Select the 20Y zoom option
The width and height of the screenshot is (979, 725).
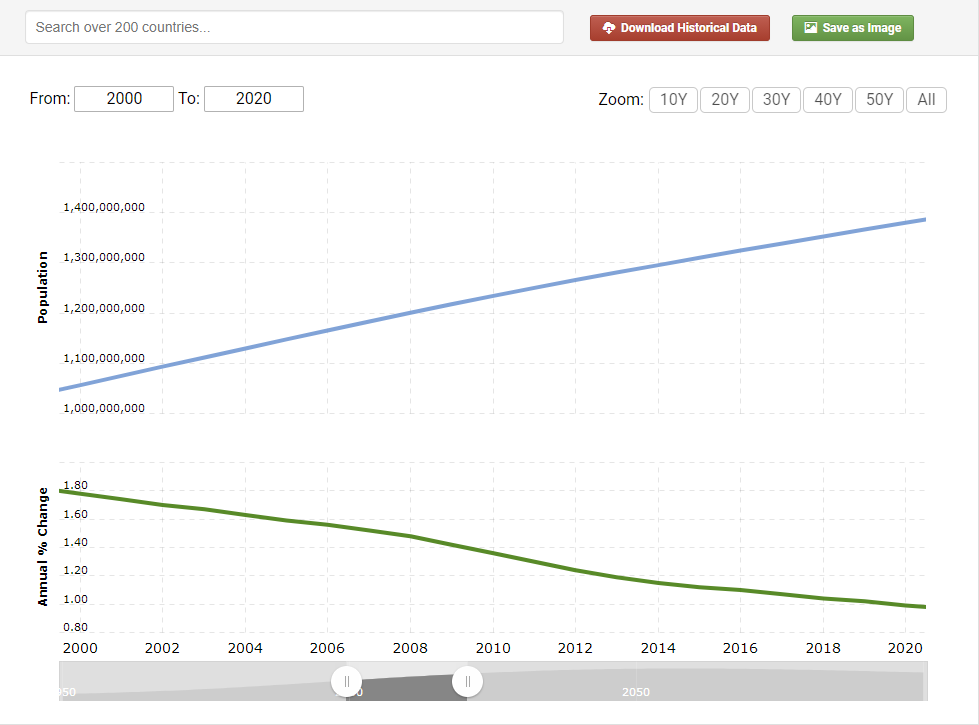coord(725,100)
